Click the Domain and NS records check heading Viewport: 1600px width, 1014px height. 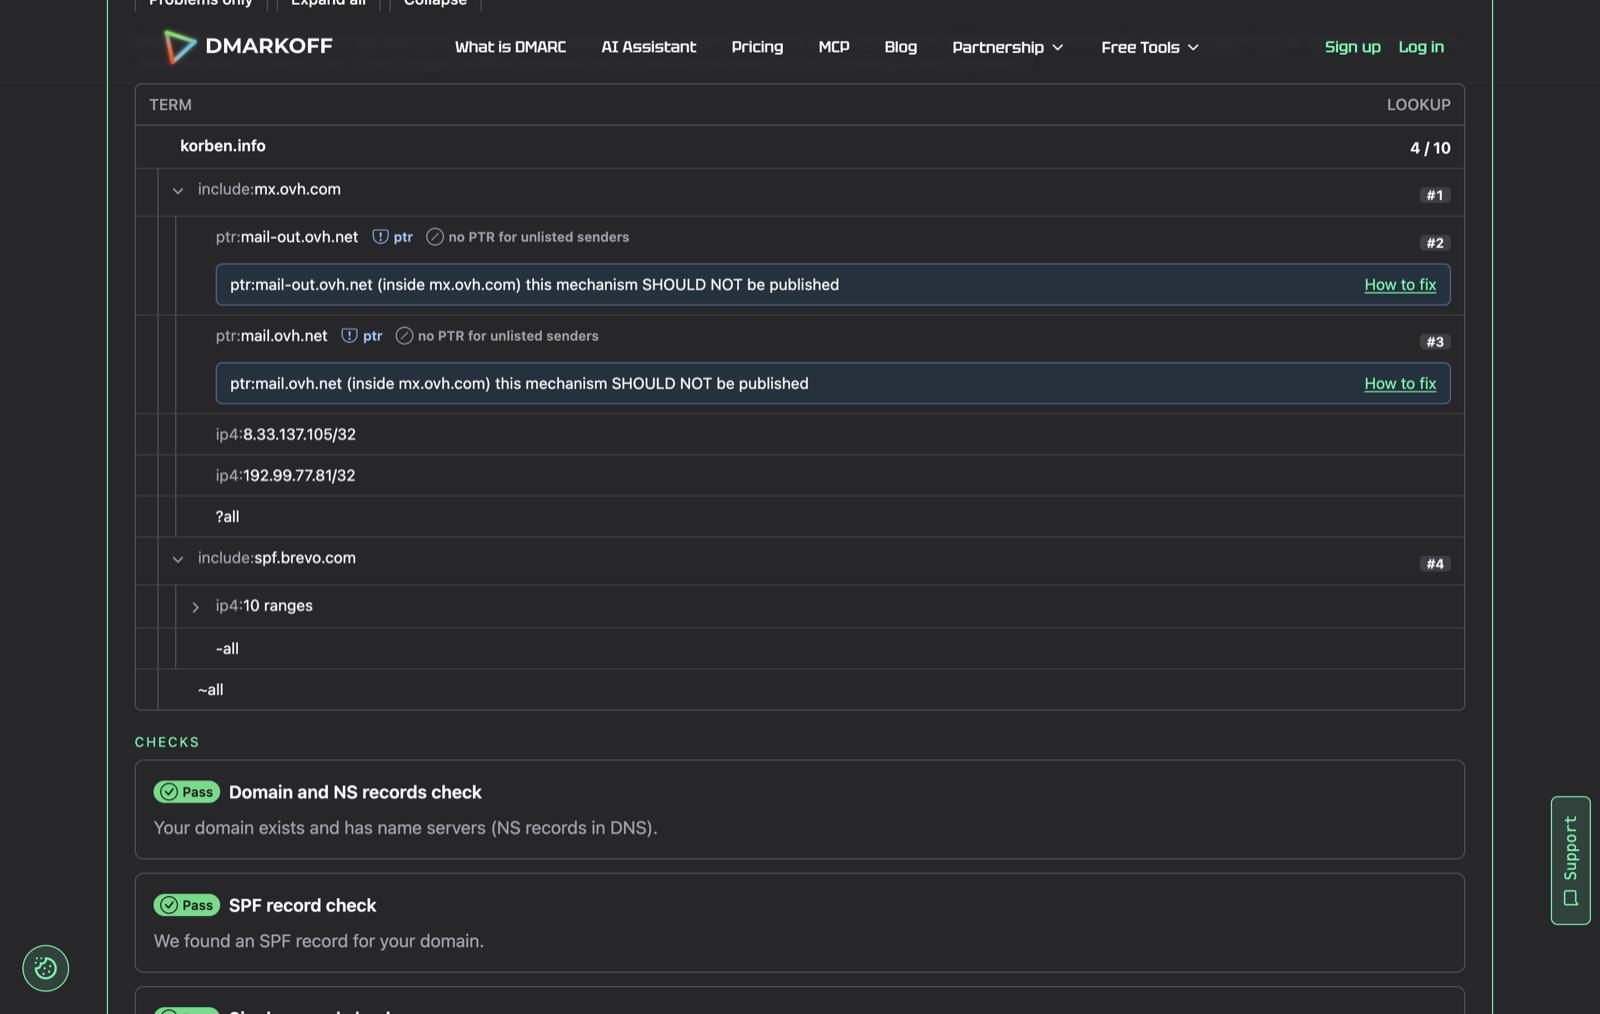point(355,792)
